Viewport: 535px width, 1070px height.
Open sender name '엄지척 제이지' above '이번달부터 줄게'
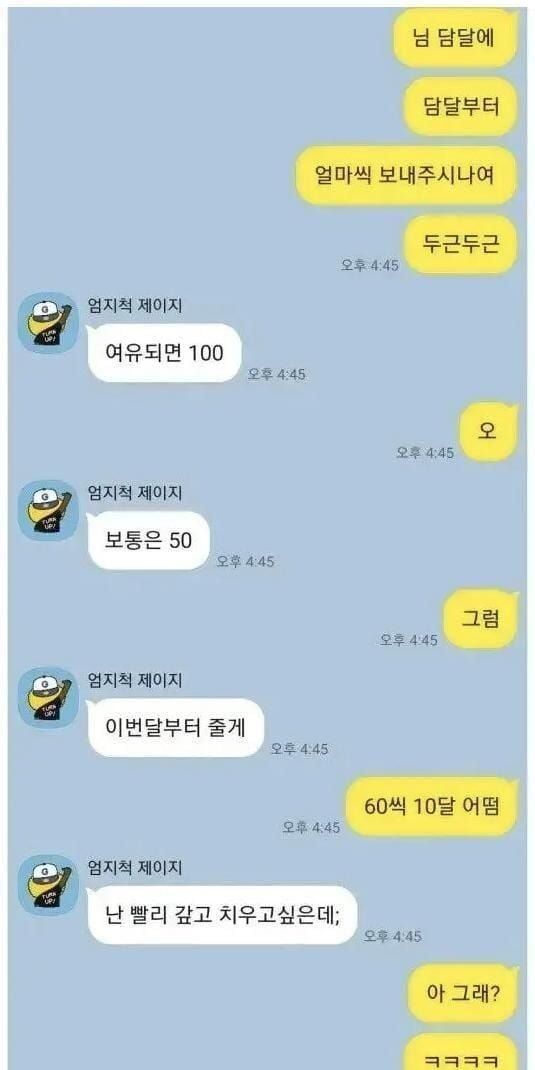(x=135, y=680)
